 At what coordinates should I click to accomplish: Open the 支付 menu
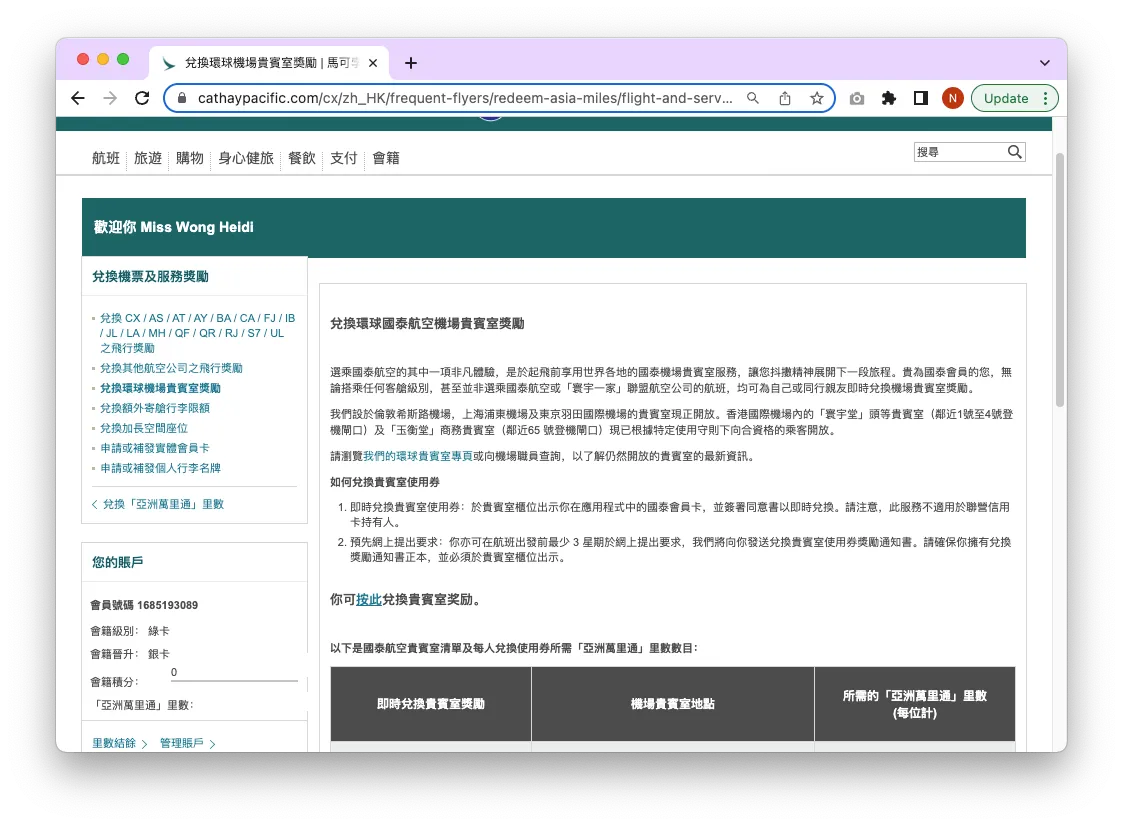pos(344,158)
